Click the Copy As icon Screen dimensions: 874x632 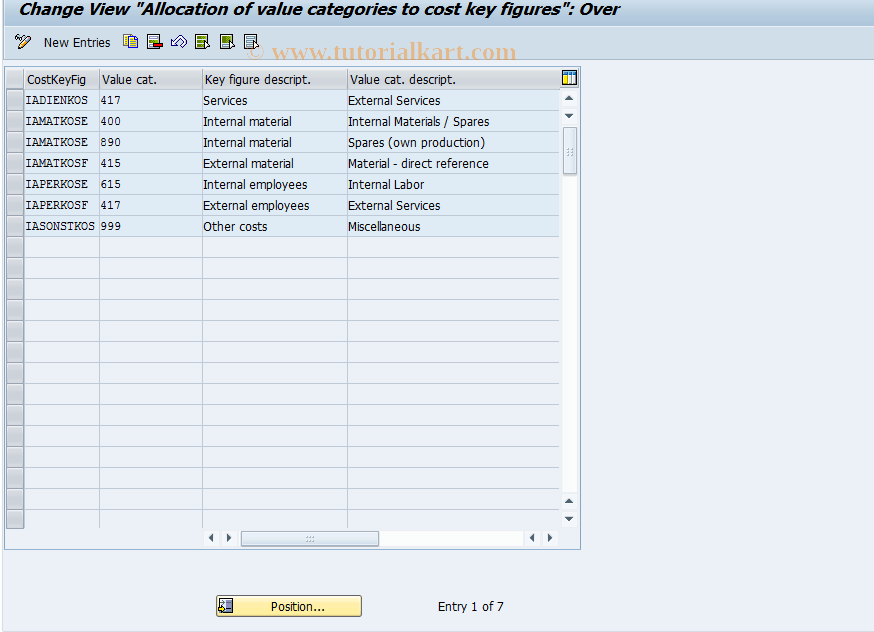(130, 42)
